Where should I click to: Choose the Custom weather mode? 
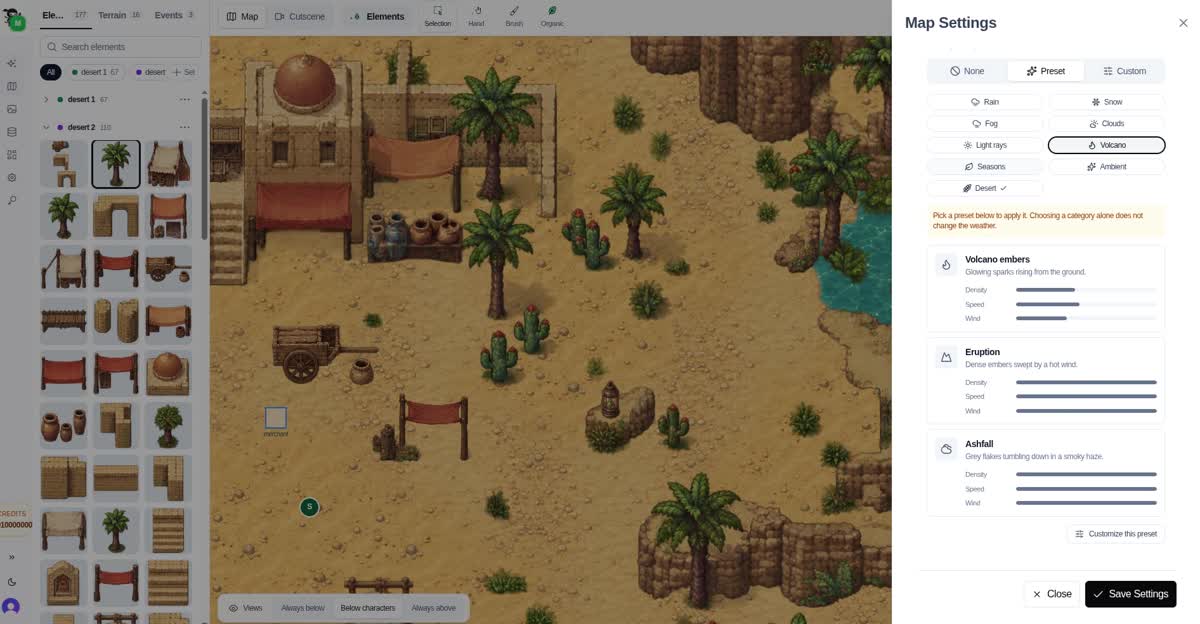[1124, 71]
